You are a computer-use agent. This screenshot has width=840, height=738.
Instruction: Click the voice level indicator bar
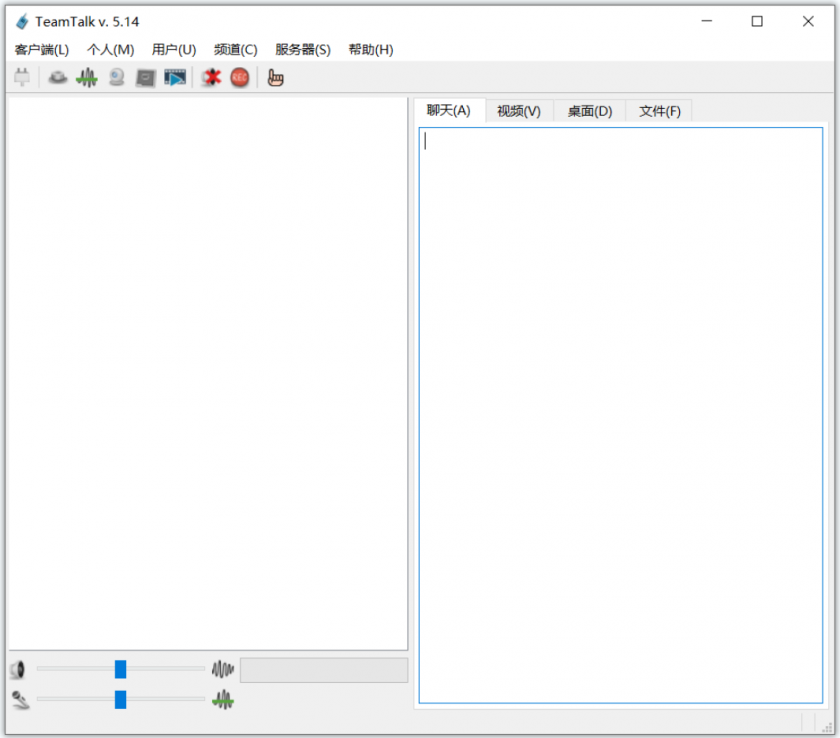pyautogui.click(x=324, y=670)
